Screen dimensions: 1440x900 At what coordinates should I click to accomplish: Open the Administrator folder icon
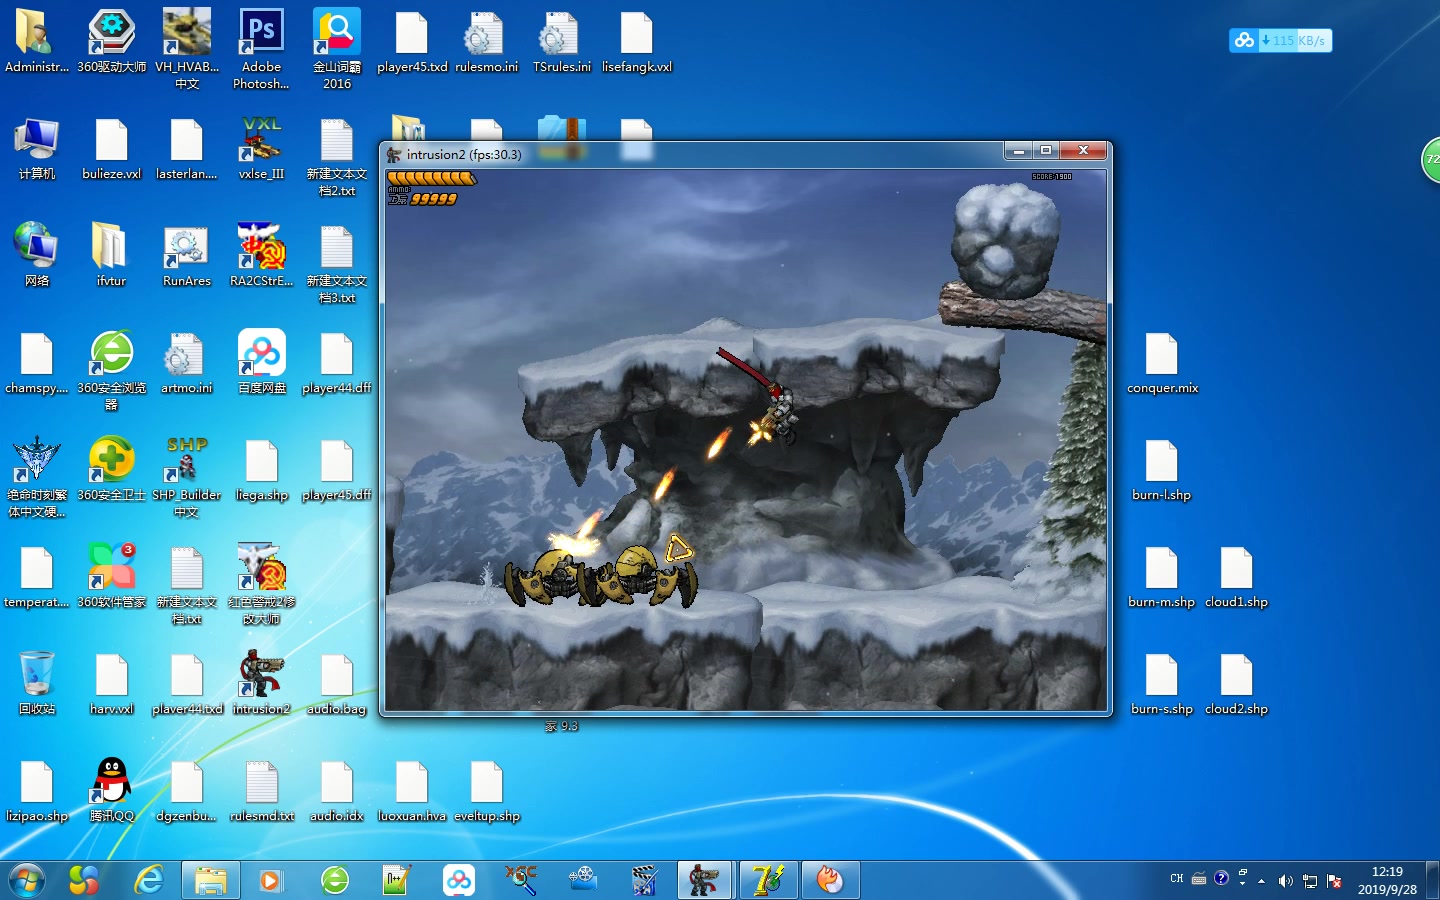click(x=36, y=42)
